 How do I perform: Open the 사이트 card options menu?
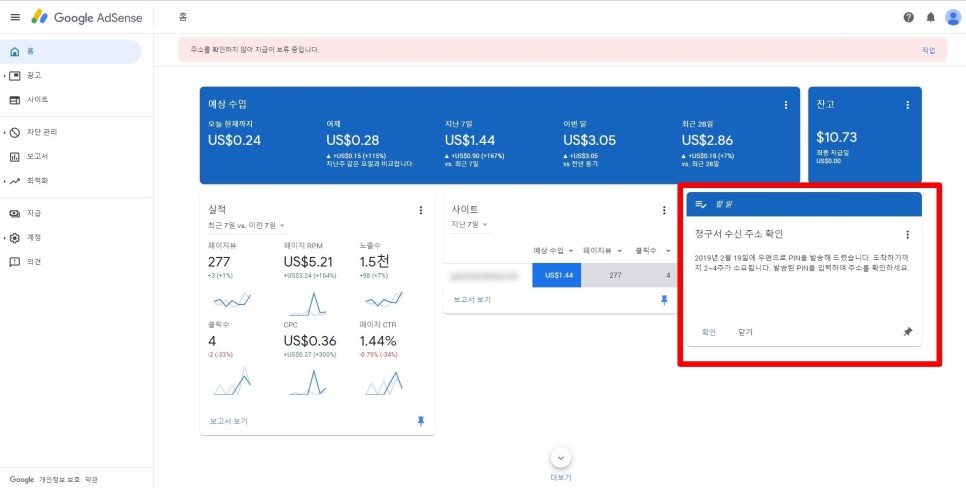point(664,210)
